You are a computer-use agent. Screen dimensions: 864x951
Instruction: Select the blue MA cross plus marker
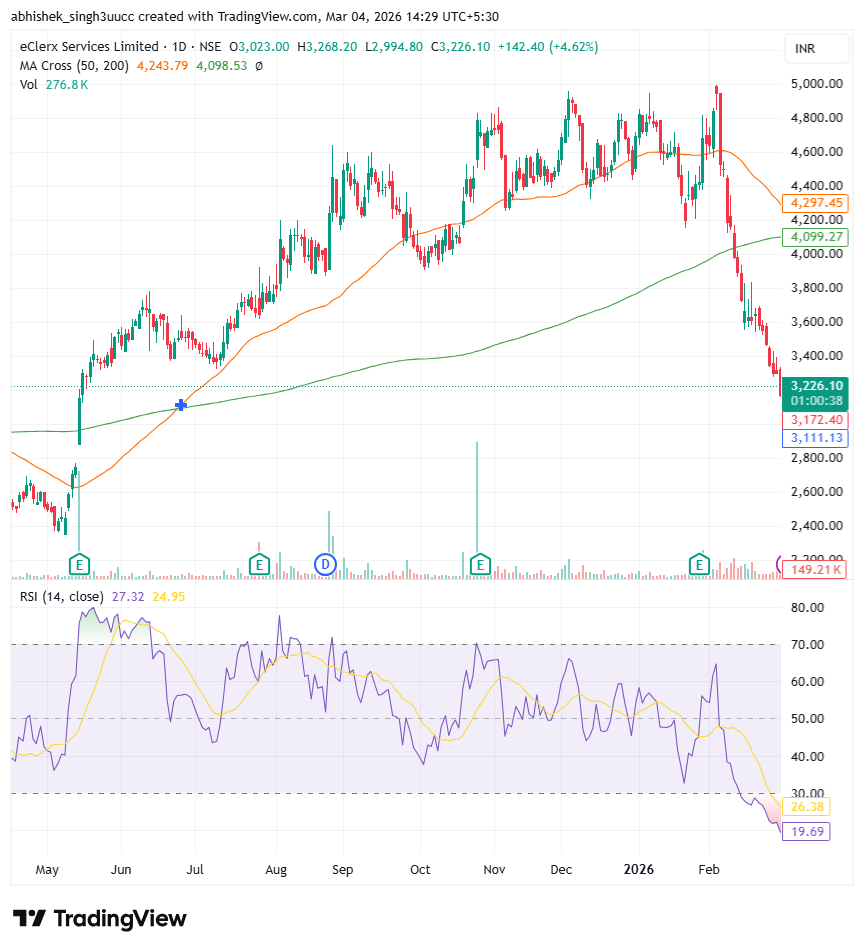pos(181,405)
